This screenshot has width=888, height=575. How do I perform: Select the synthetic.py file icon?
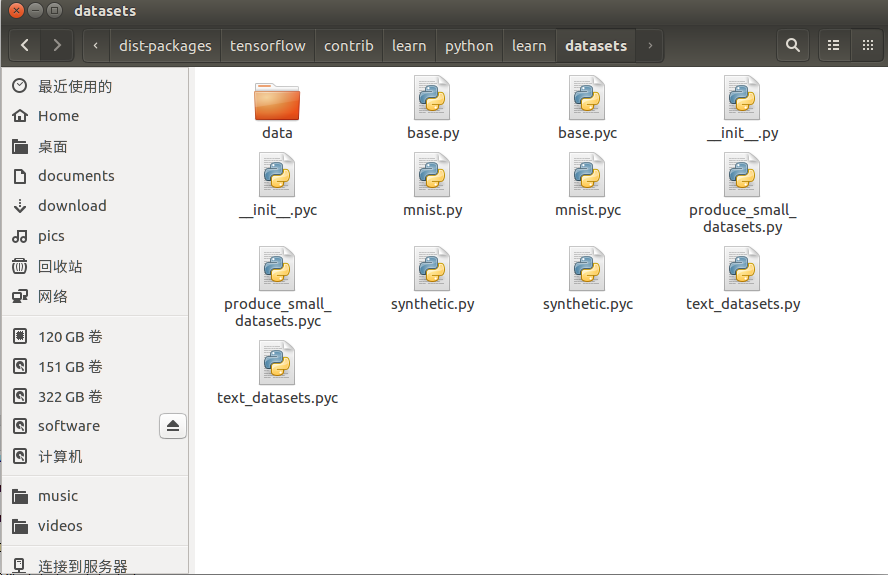tap(432, 269)
